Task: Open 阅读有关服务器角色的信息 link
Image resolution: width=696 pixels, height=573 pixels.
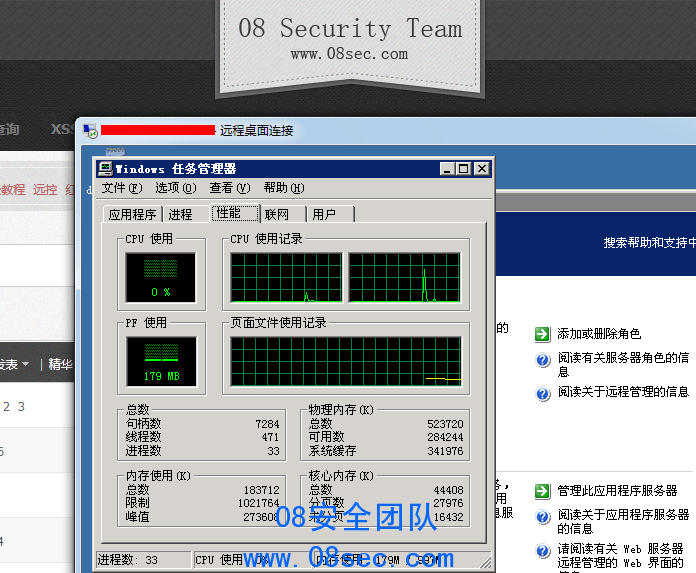Action: pyautogui.click(x=623, y=364)
